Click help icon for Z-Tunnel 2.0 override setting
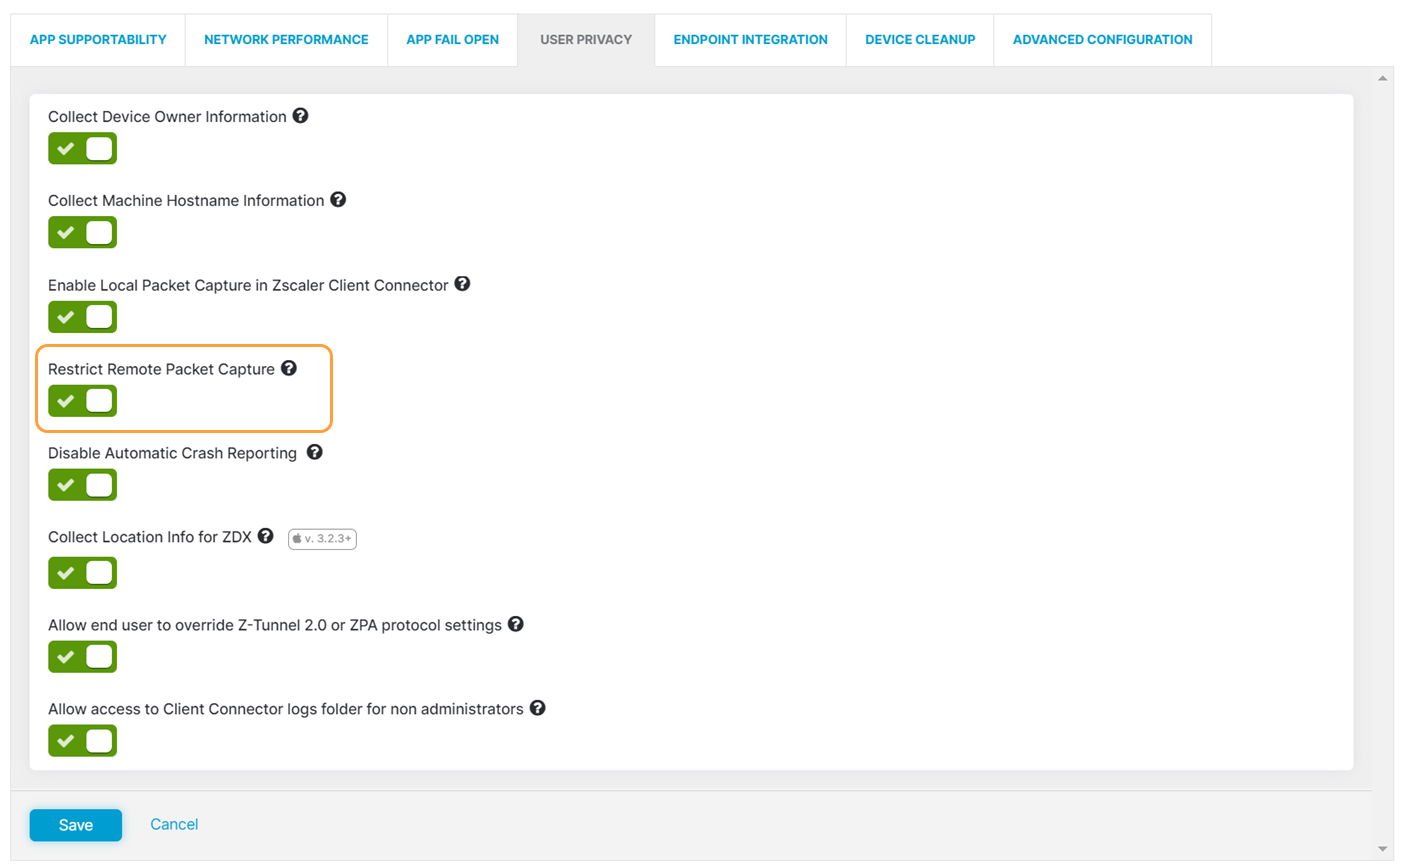The height and width of the screenshot is (866, 1401). click(516, 624)
